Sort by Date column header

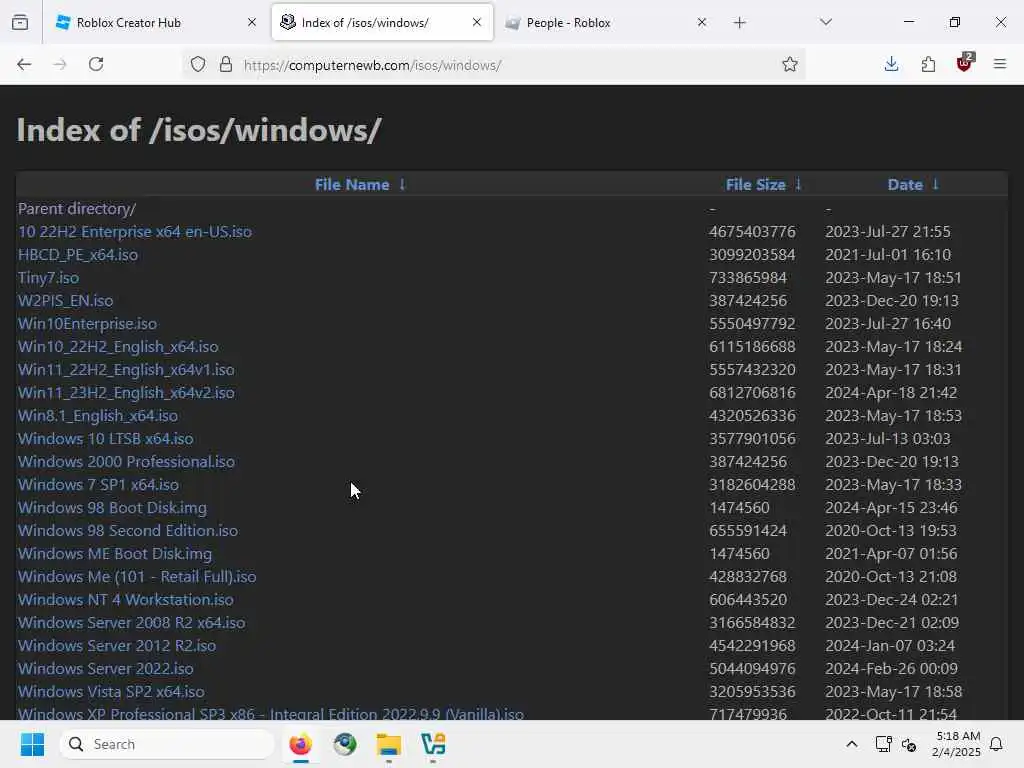point(905,185)
